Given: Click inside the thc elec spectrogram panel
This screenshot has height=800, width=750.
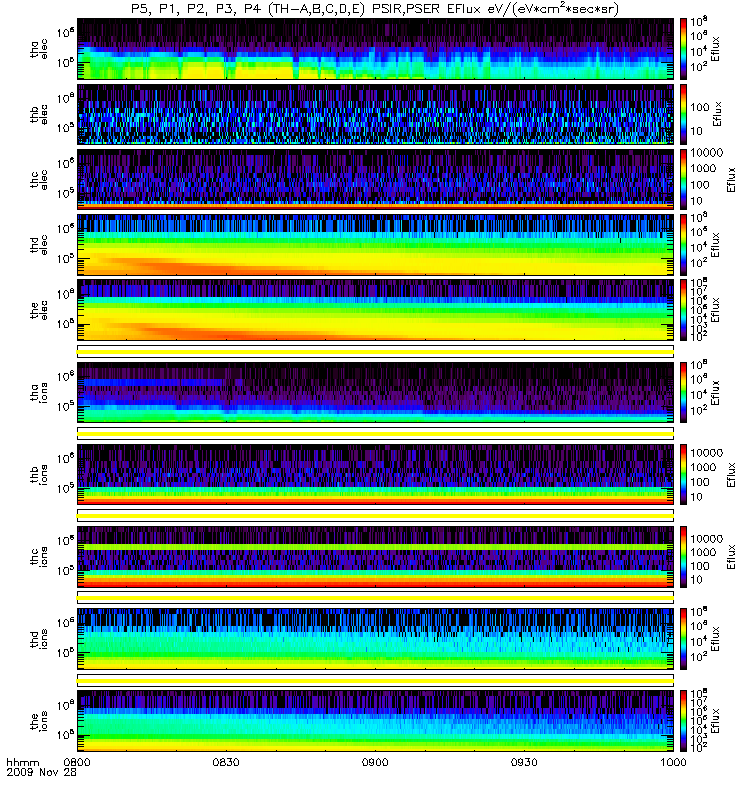Looking at the screenshot, I should pyautogui.click(x=376, y=179).
